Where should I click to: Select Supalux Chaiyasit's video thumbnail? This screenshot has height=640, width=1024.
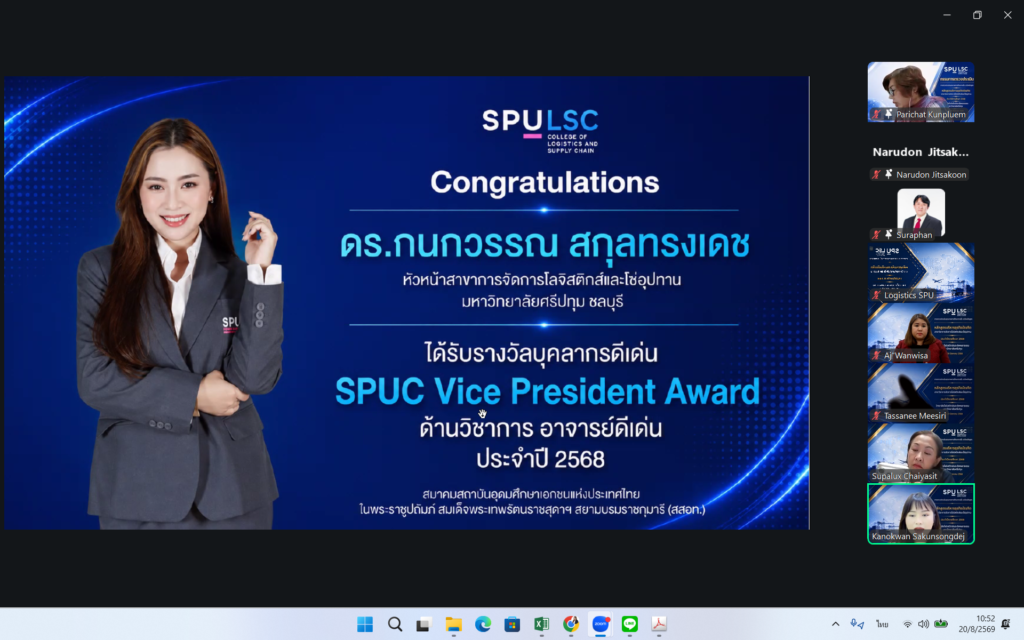pos(921,453)
